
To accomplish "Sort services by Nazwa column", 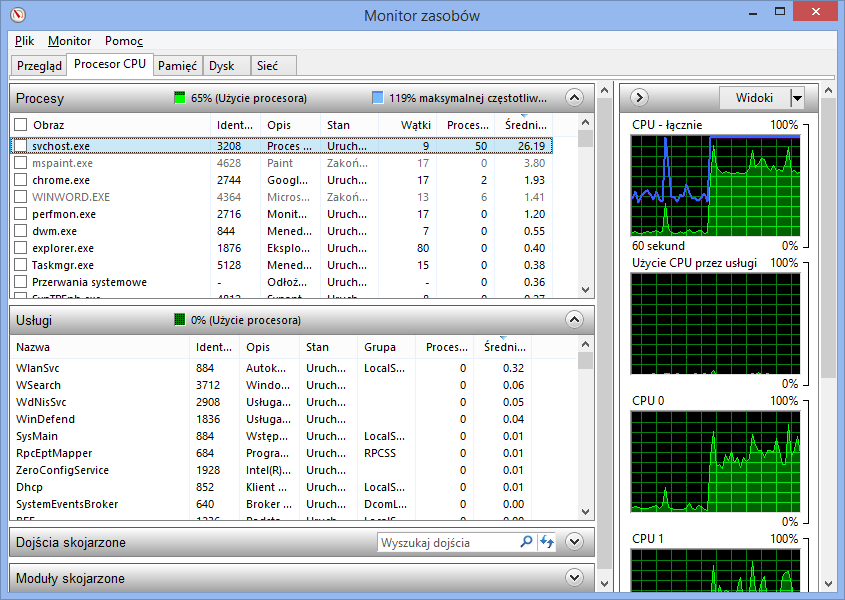I will [x=100, y=347].
